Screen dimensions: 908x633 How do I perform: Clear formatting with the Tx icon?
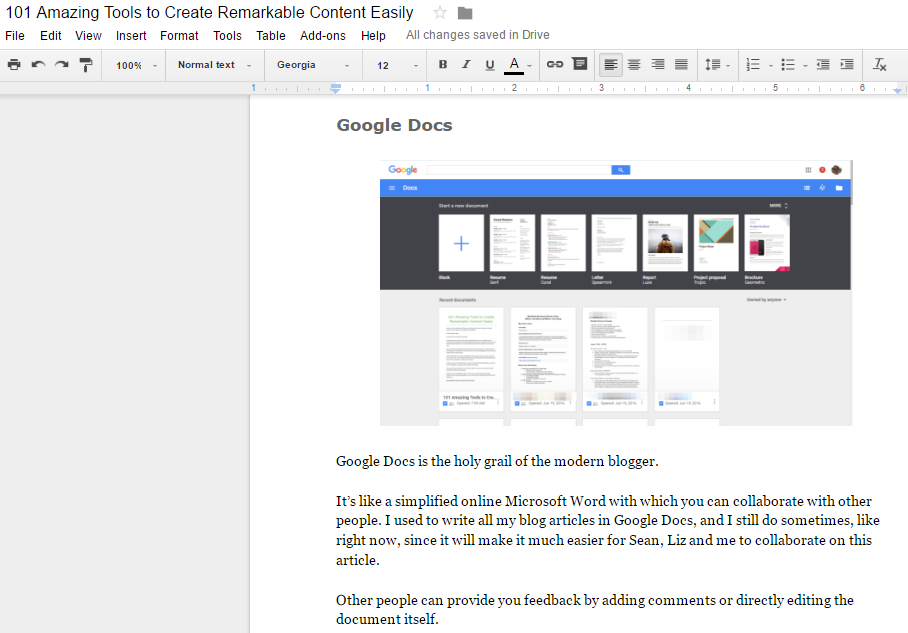(880, 65)
